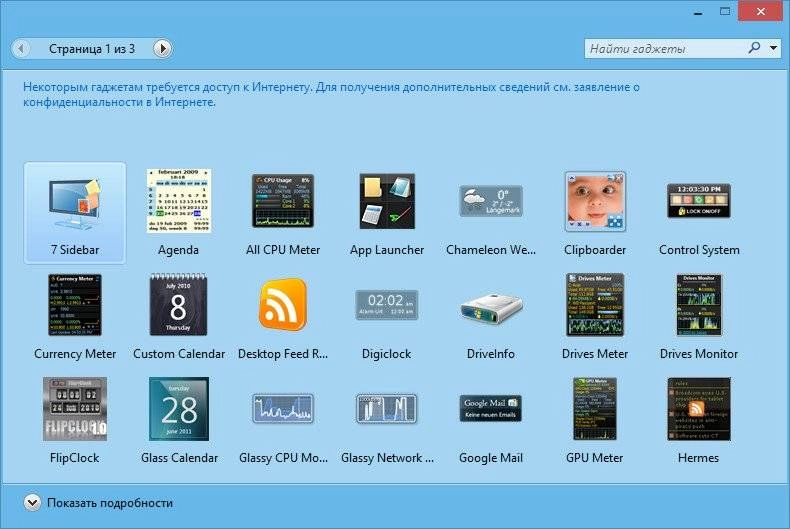Choose the All CPU Meter gadget
The width and height of the screenshot is (790, 529).
(x=283, y=201)
